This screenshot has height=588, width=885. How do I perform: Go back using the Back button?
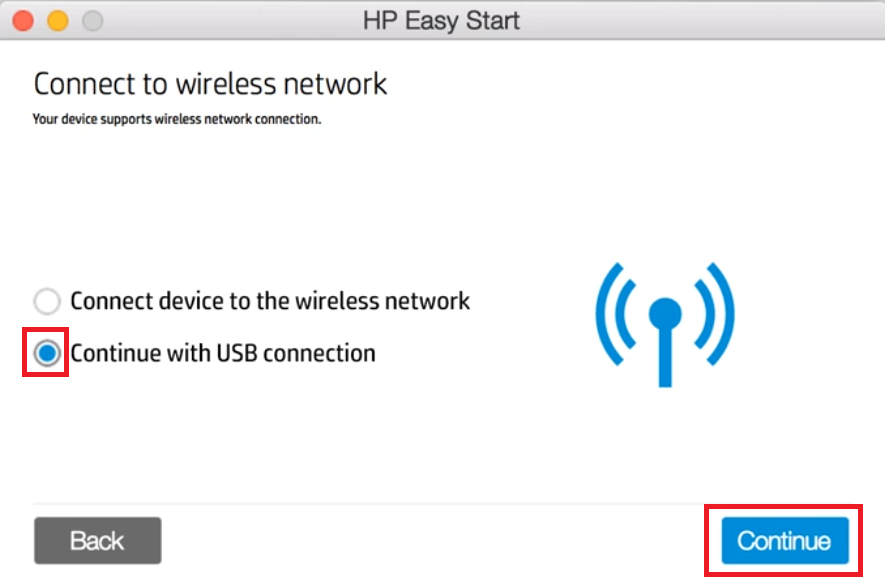tap(98, 541)
